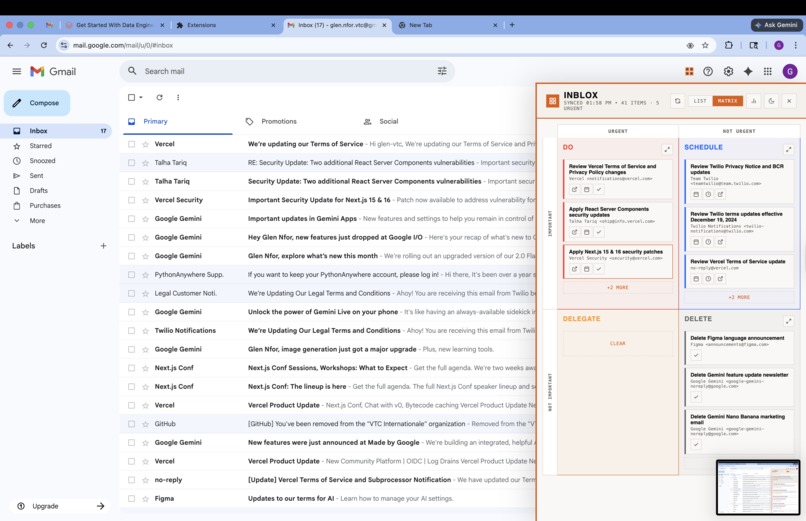This screenshot has width=806, height=521.
Task: Open Gmail Settings gear icon
Action: 728,71
